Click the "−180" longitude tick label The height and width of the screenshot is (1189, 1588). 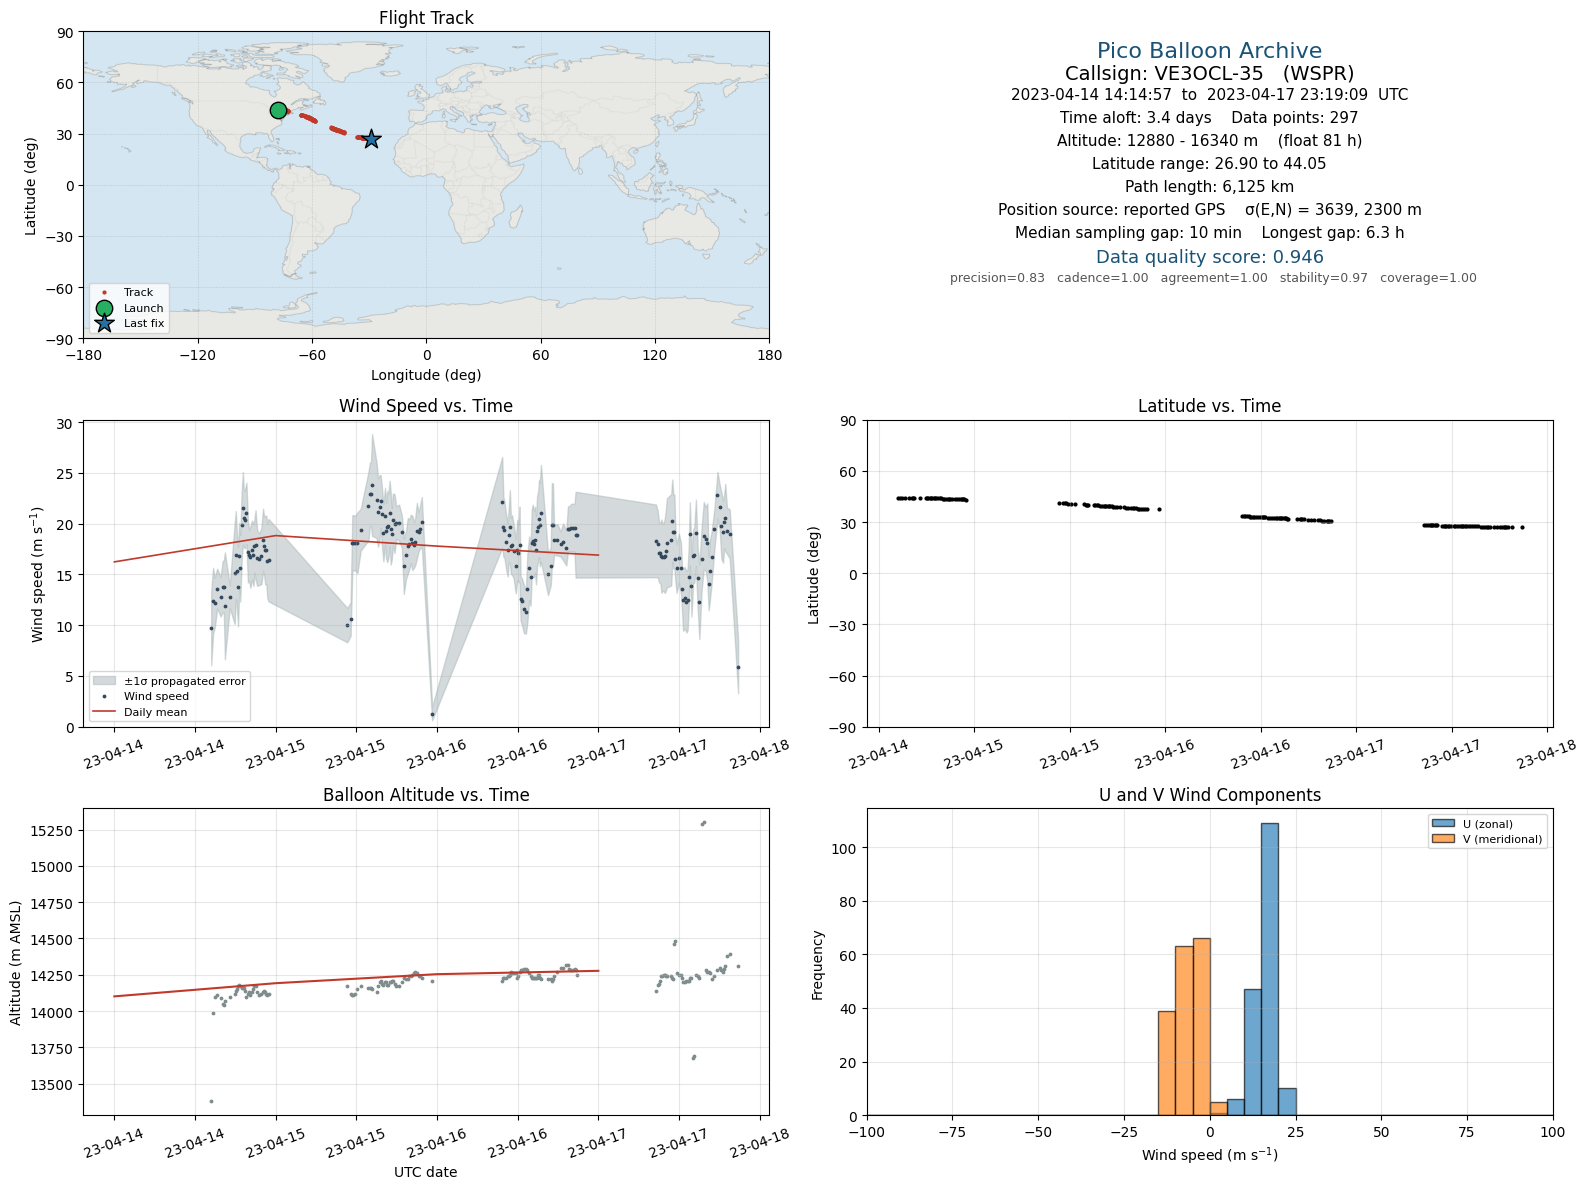tap(83, 354)
